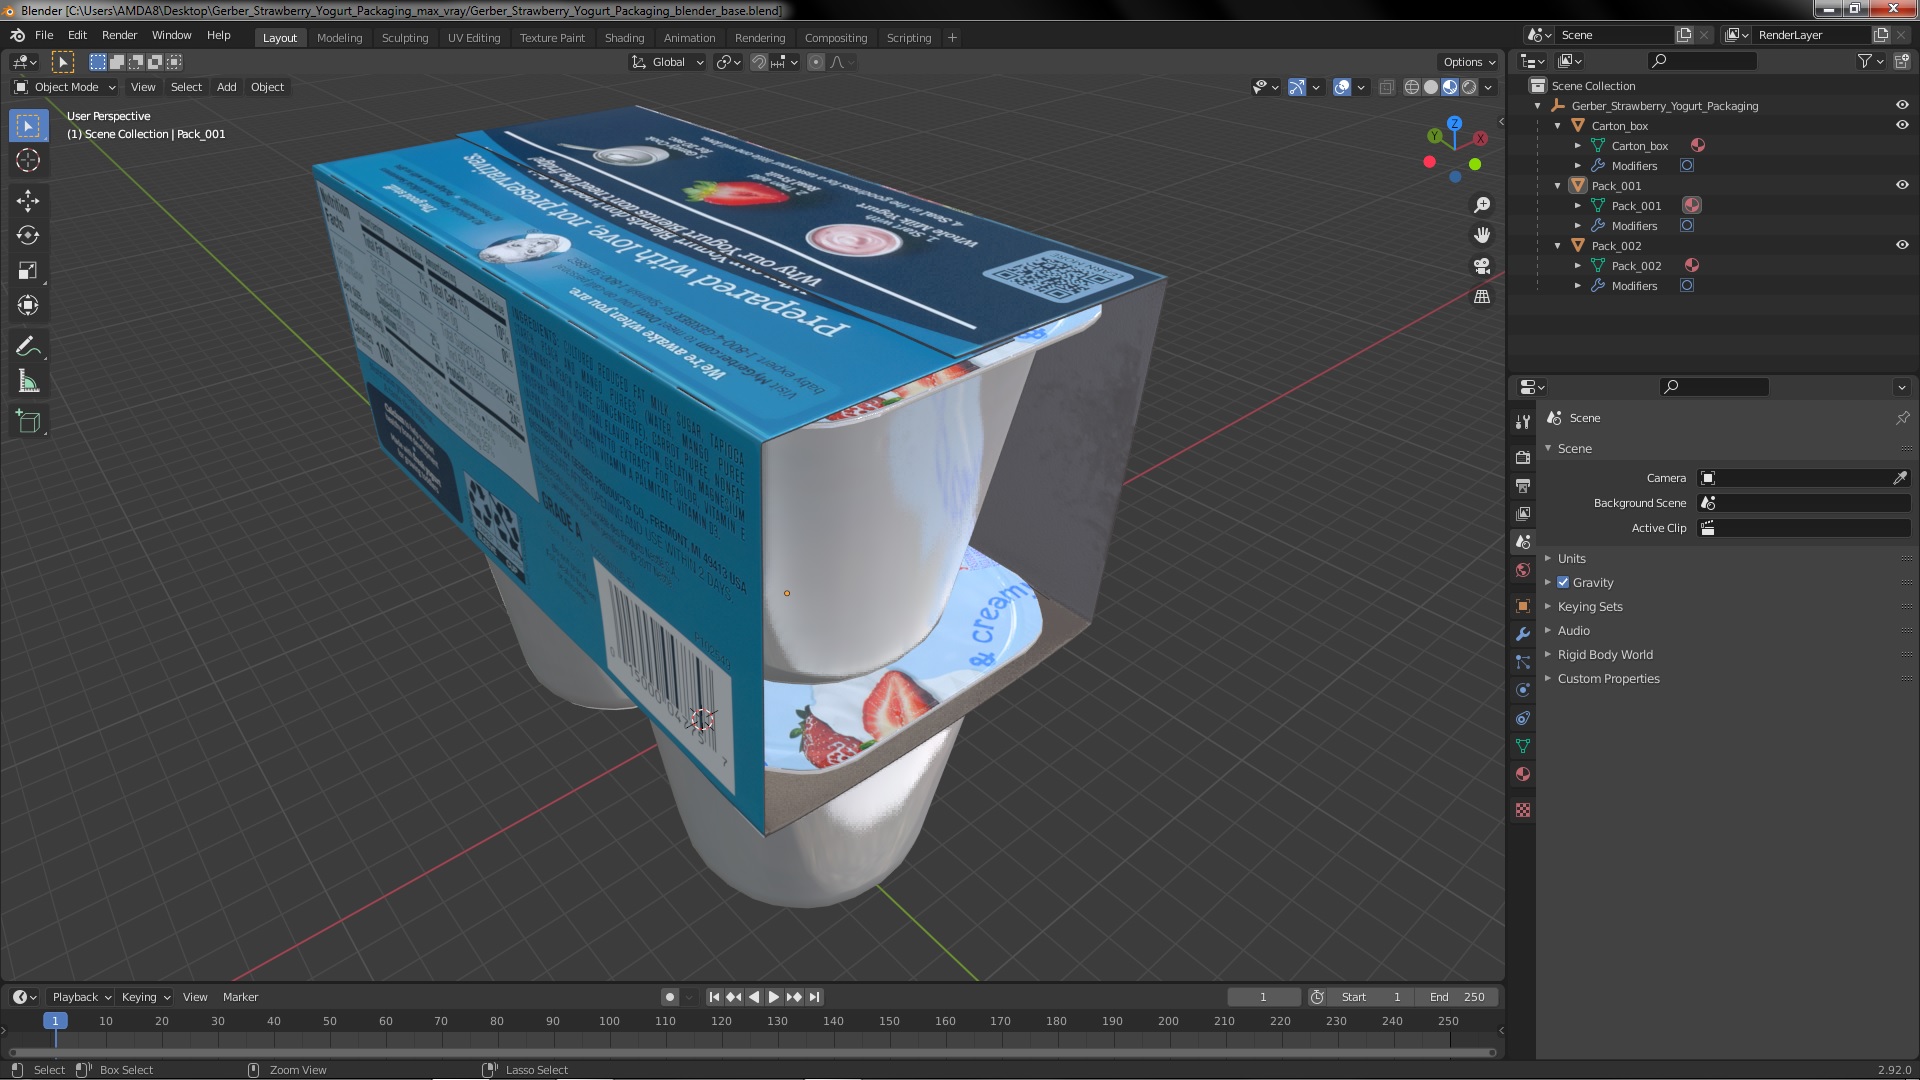Image resolution: width=1920 pixels, height=1080 pixels.
Task: Select the Add Cube tool
Action: pyautogui.click(x=28, y=422)
